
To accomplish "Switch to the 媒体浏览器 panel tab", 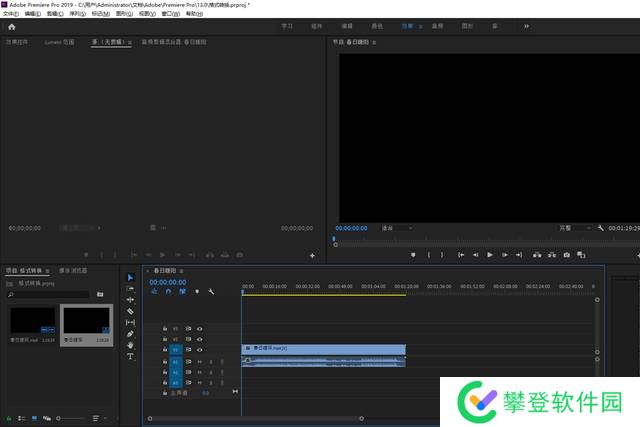I will tap(73, 270).
